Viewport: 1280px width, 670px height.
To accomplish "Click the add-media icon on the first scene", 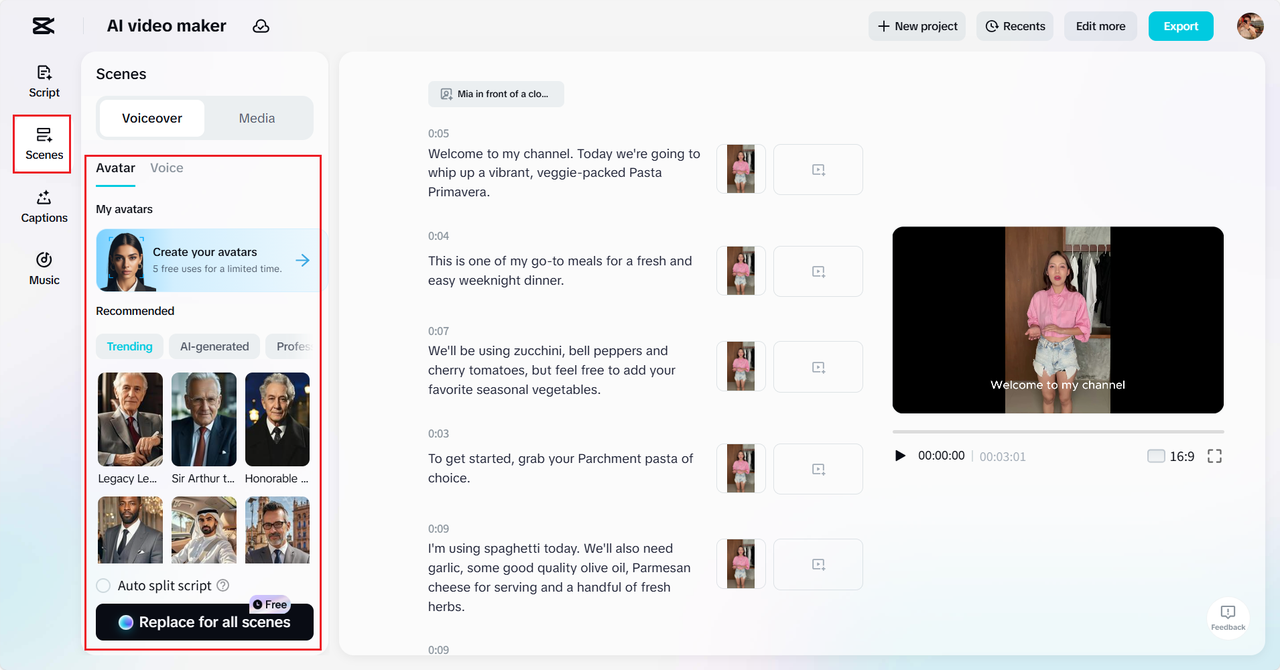I will [x=818, y=169].
